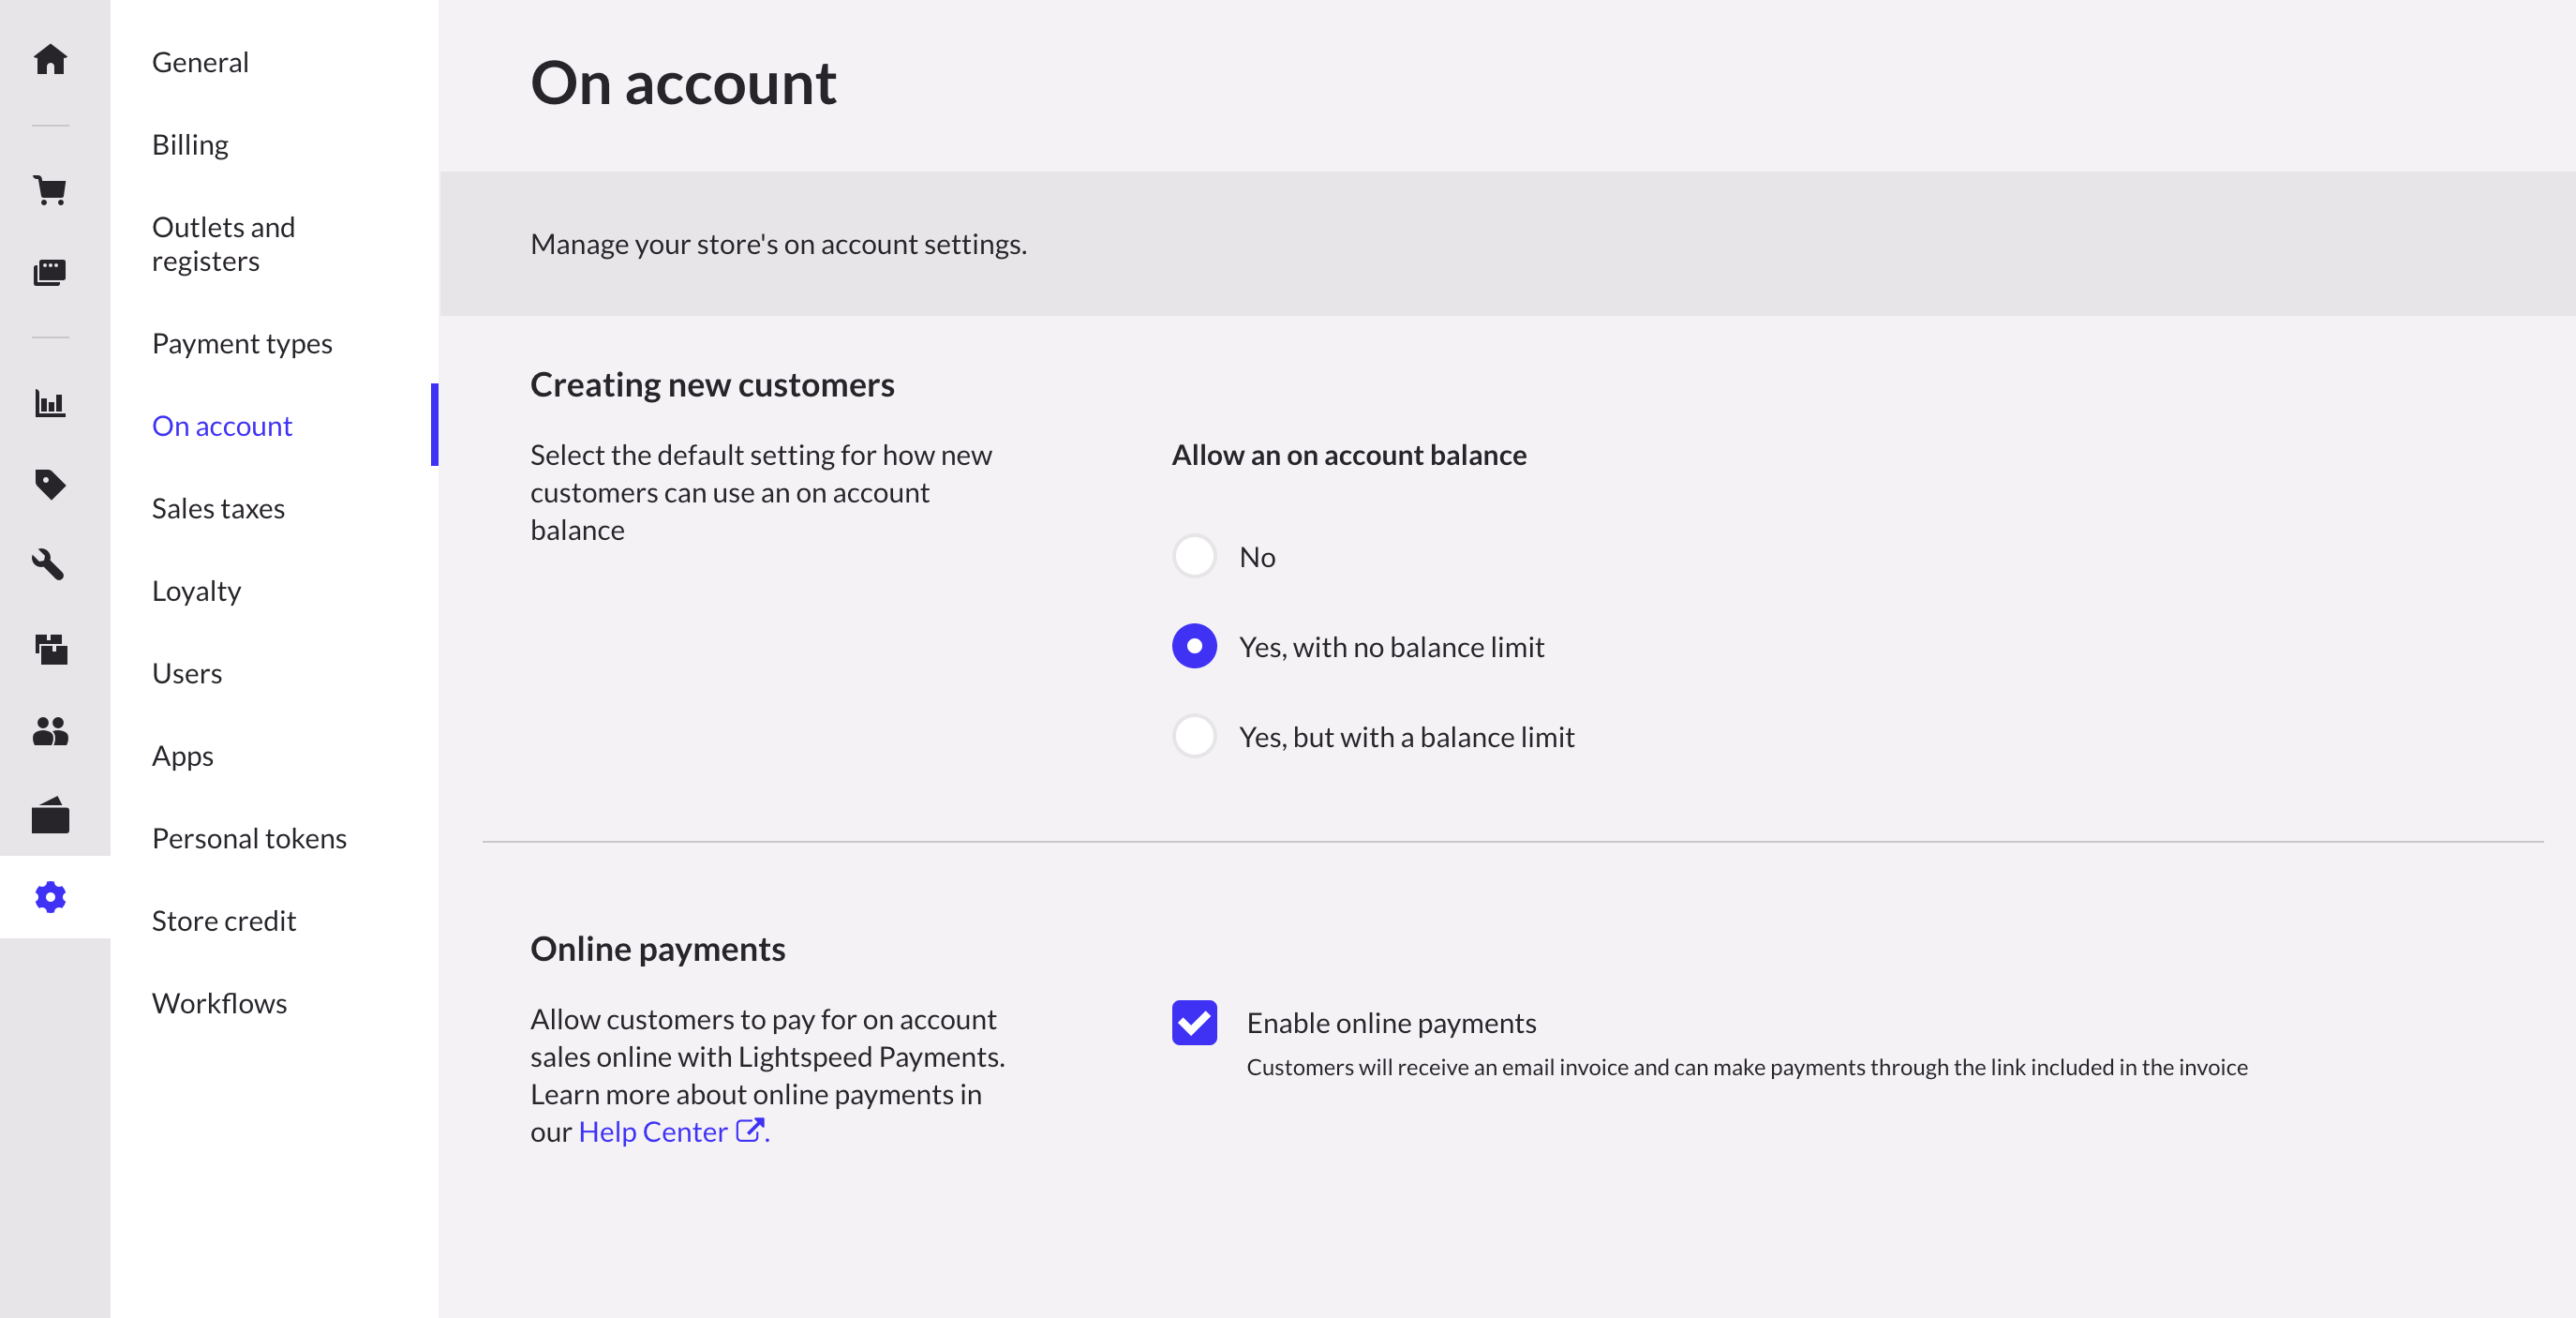Viewport: 2576px width, 1318px height.
Task: Open Personal tokens settings
Action: tap(249, 838)
